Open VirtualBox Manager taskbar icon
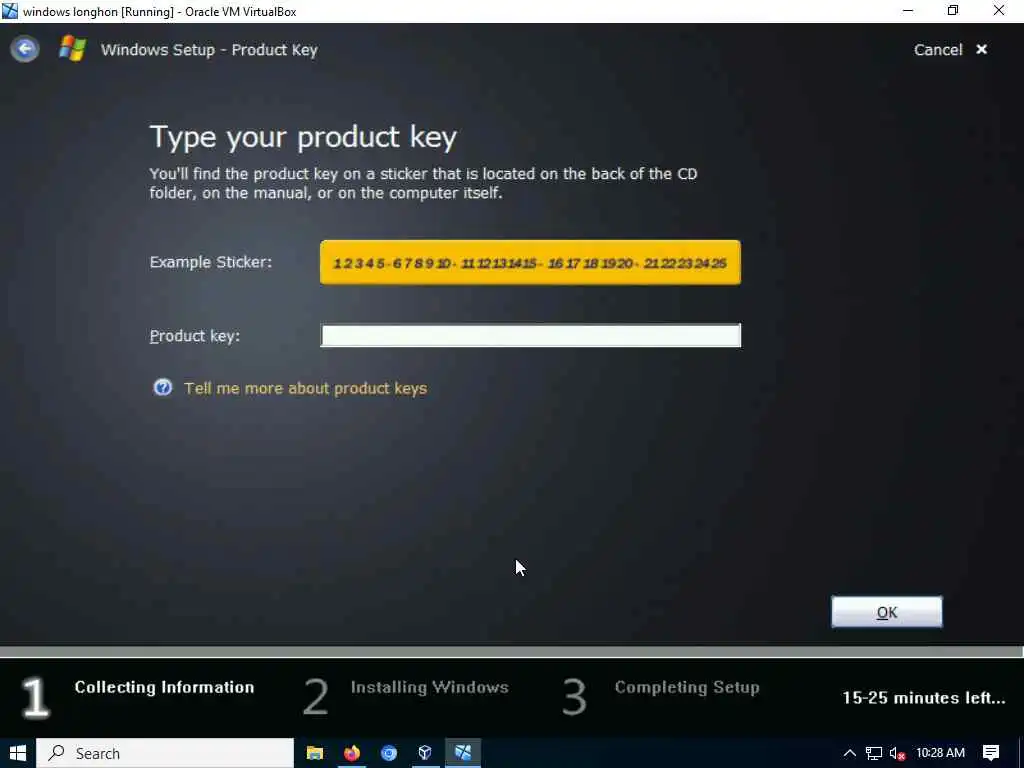The width and height of the screenshot is (1024, 768). coord(425,753)
